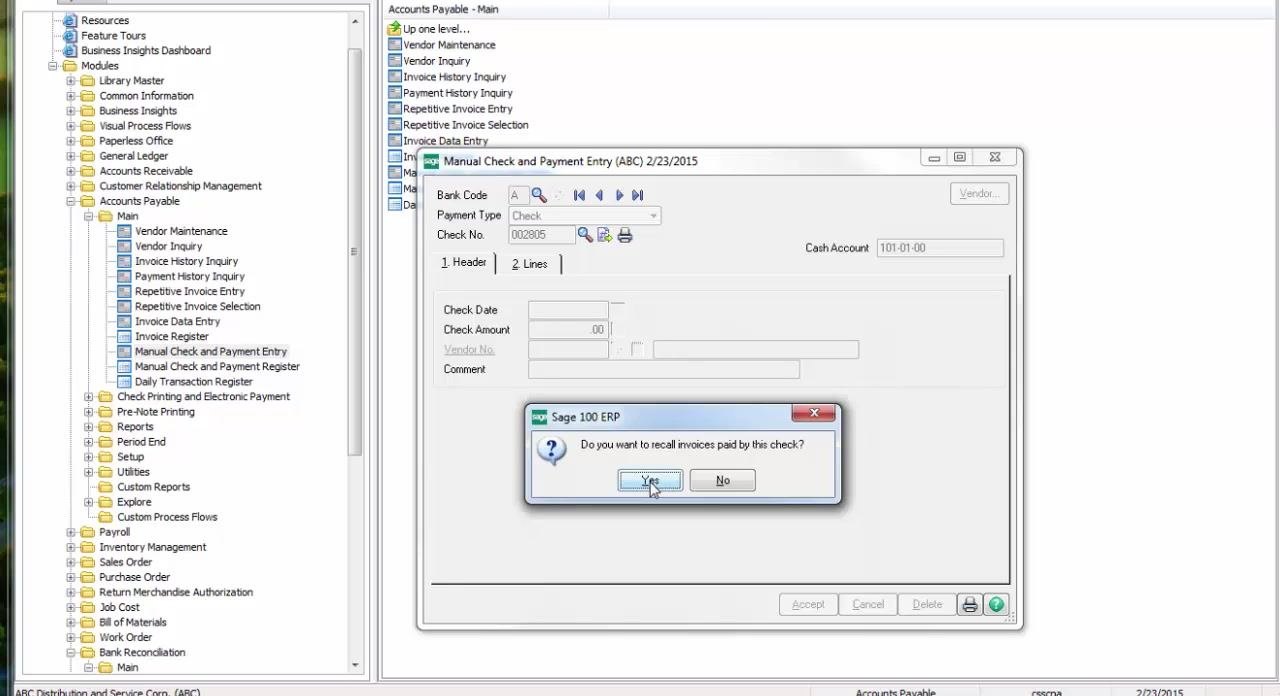Click the Check Date field

point(568,310)
